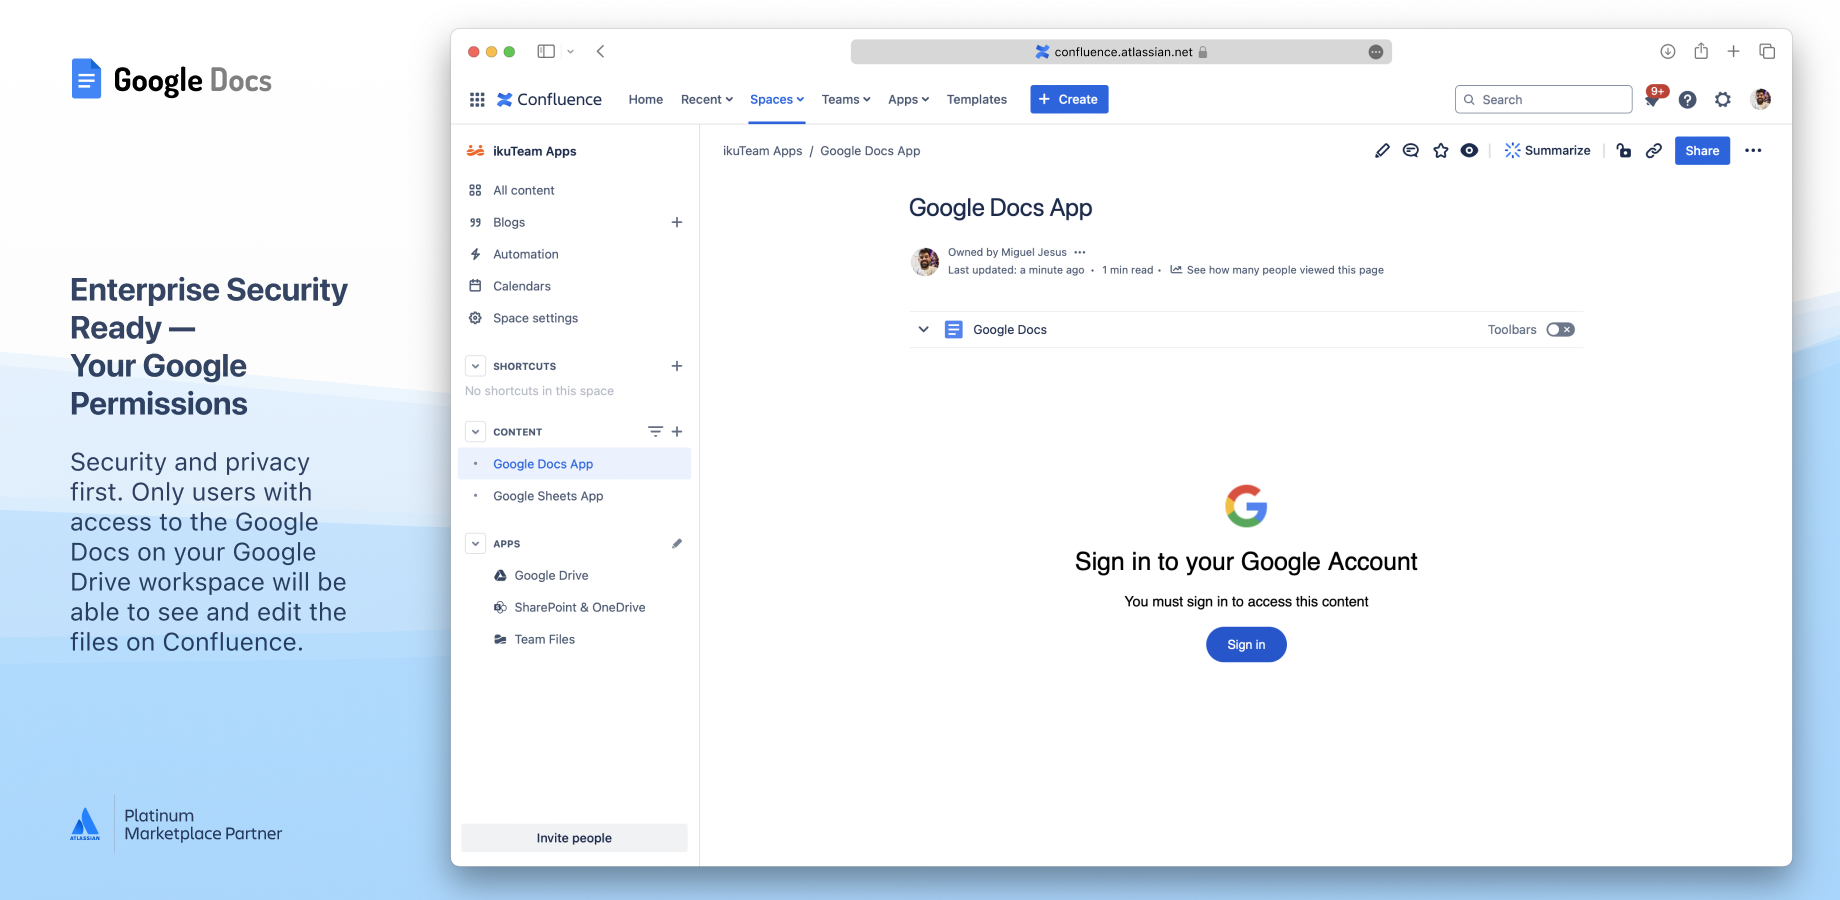Screen dimensions: 1840x900
Task: Collapse the APPS section
Action: (476, 544)
